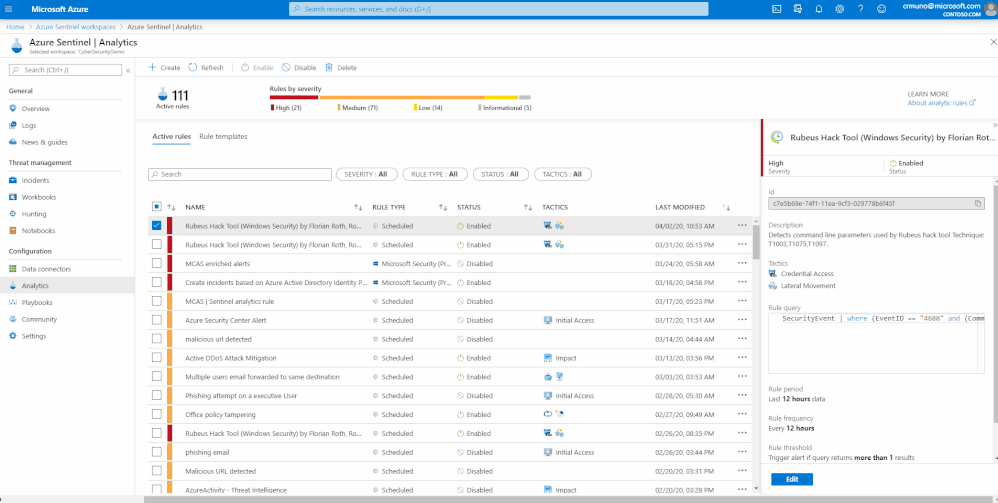Open Data connectors in the sidebar
This screenshot has height=503, width=998.
(x=46, y=269)
